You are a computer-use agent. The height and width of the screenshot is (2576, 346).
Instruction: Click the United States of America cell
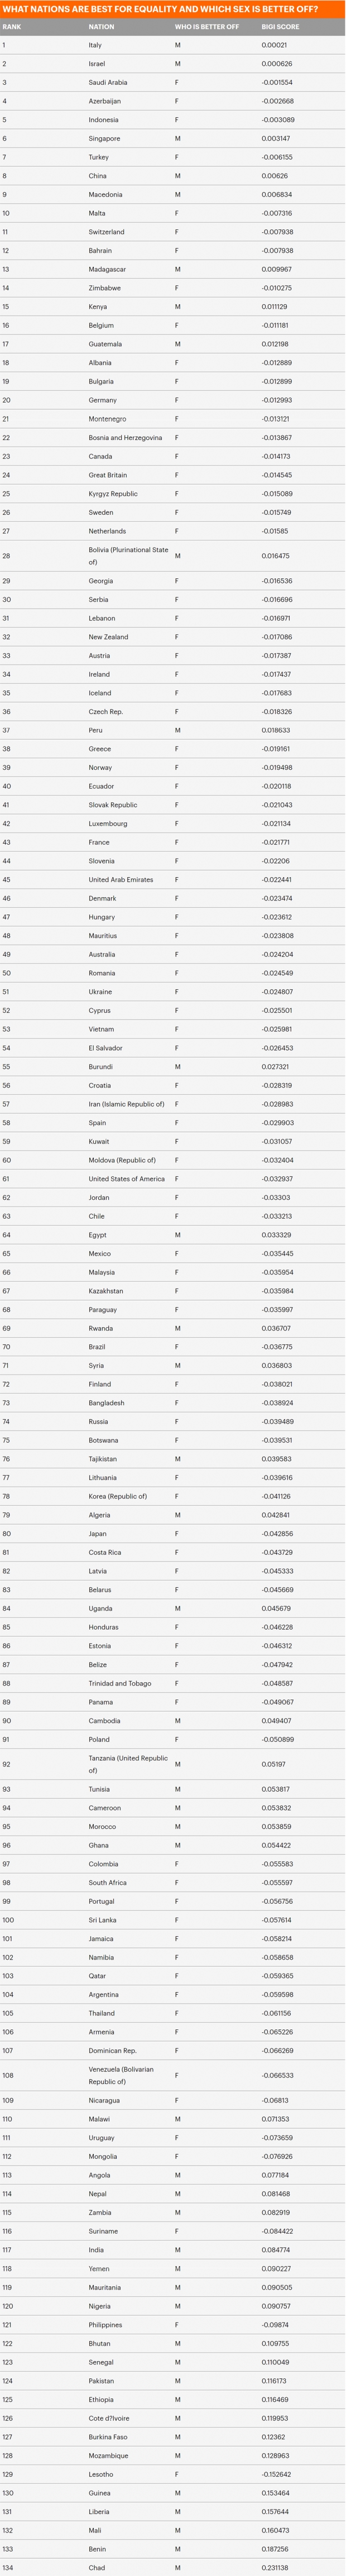pos(126,1179)
